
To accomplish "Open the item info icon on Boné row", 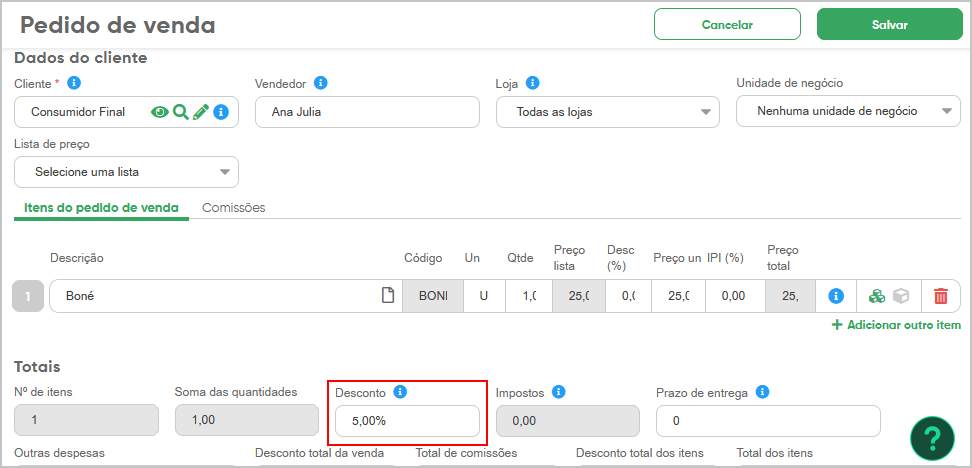I will (x=836, y=296).
